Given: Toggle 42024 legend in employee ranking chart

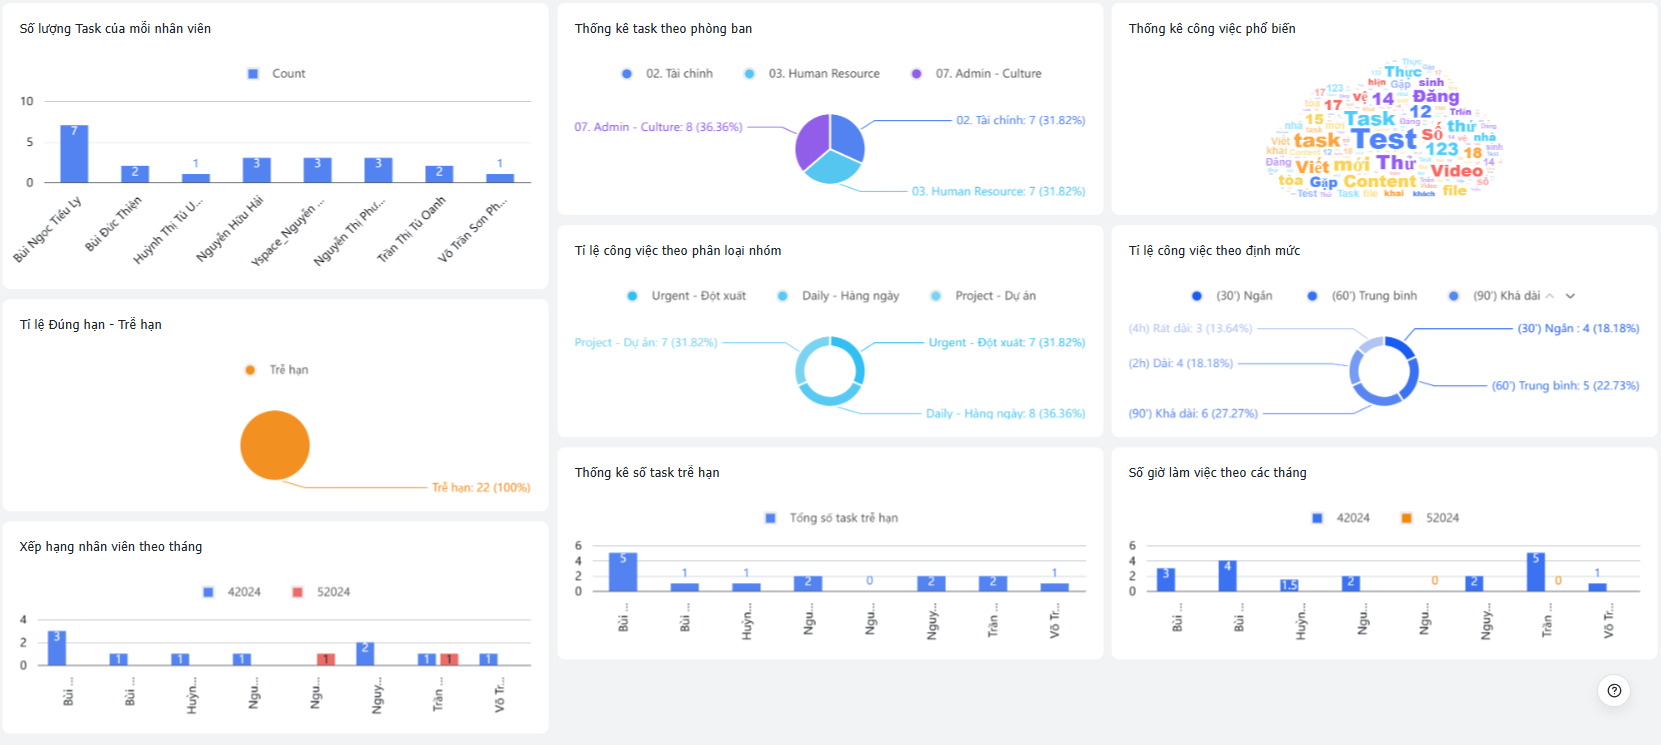Looking at the screenshot, I should pyautogui.click(x=232, y=591).
